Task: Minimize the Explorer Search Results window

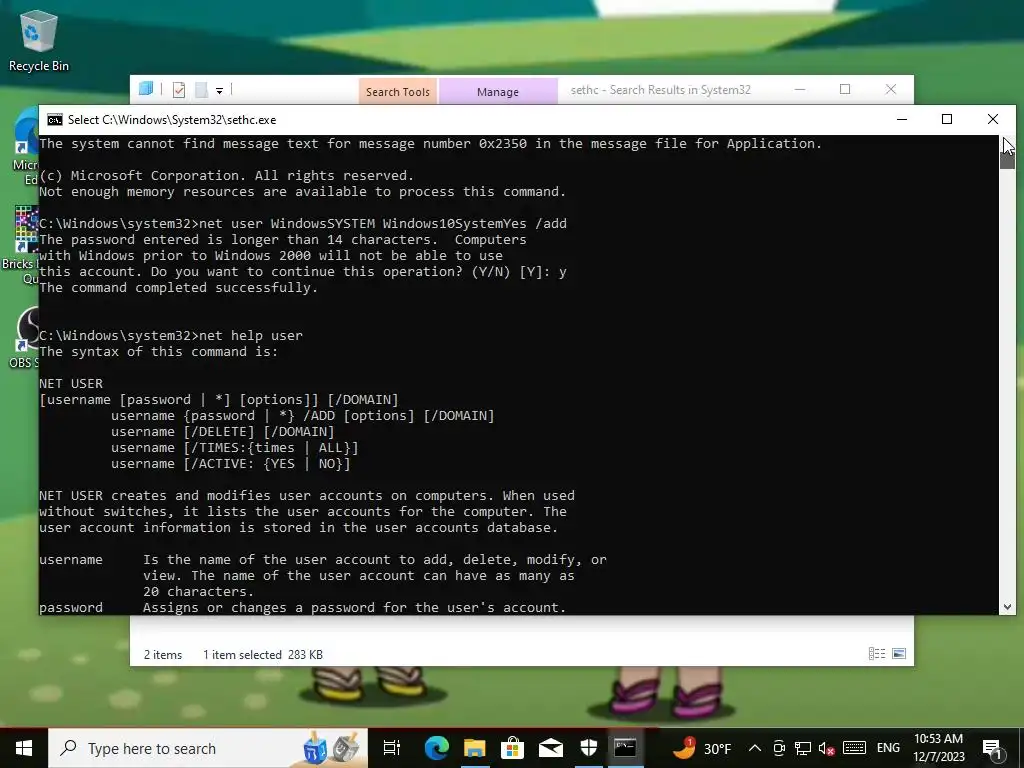Action: tap(799, 89)
